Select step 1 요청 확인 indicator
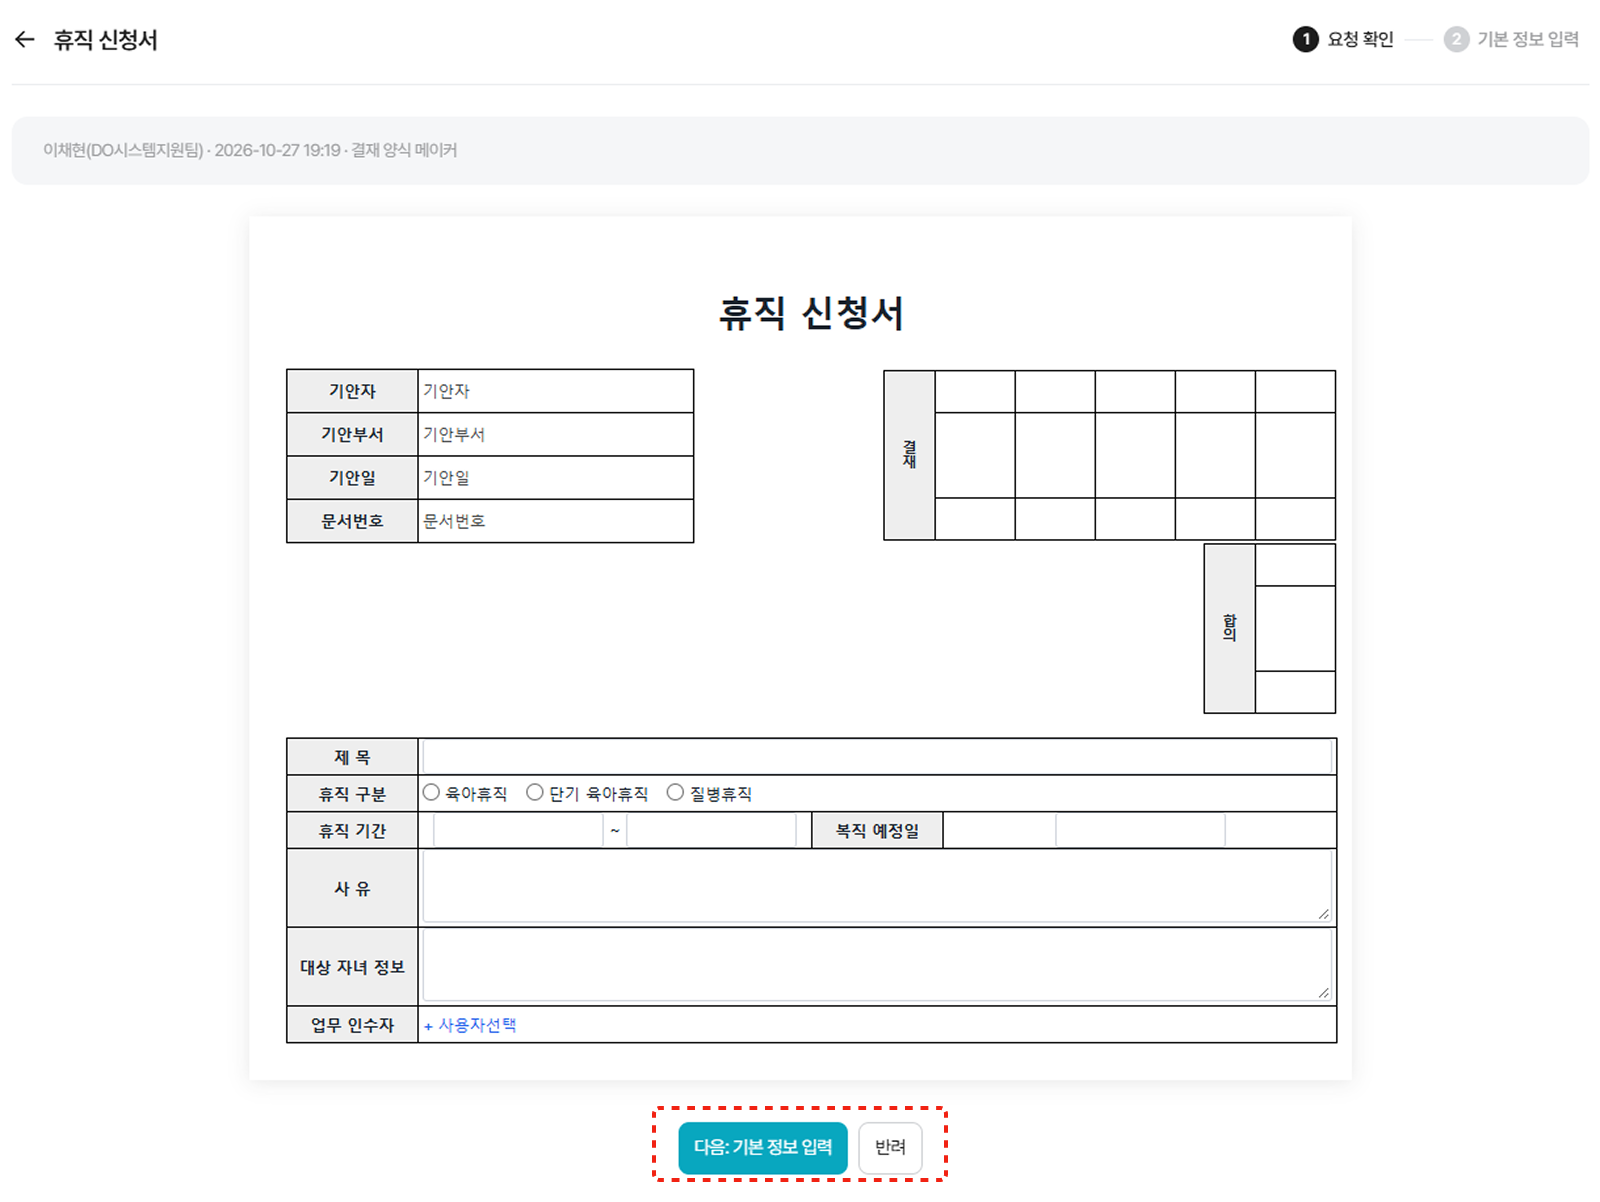1600x1202 pixels. [x=1343, y=39]
